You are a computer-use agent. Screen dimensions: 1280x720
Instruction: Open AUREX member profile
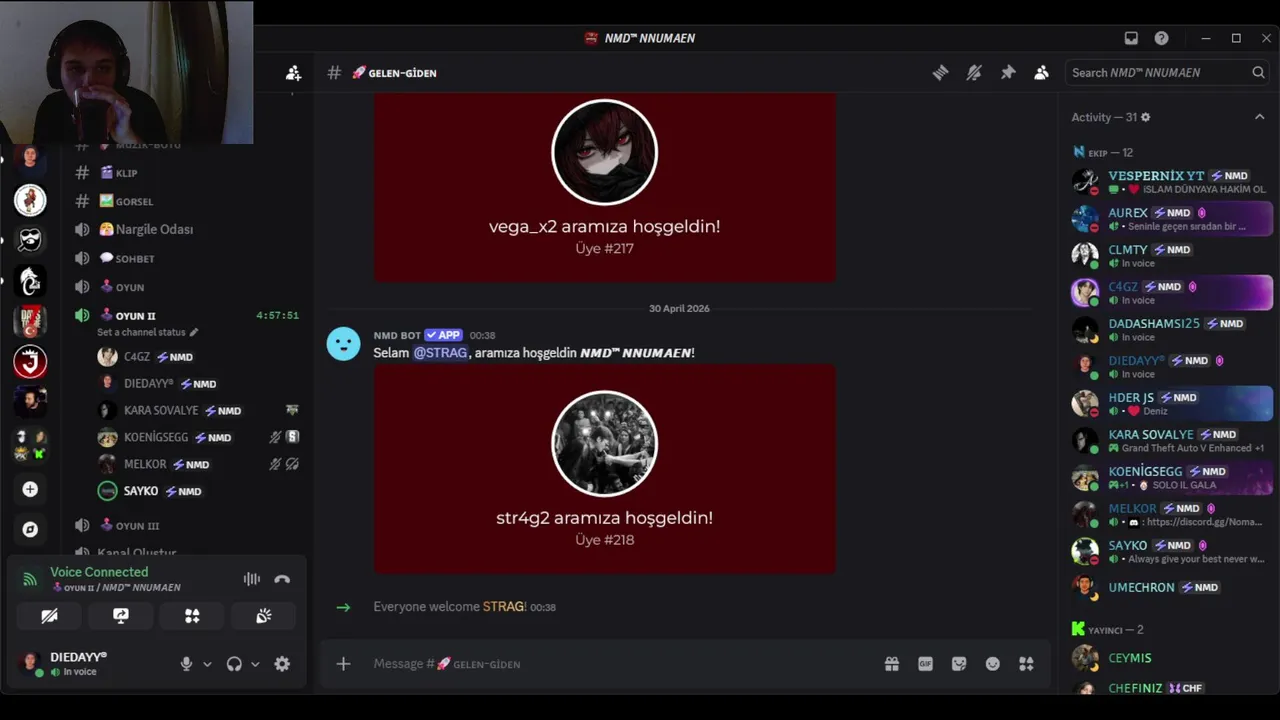[1170, 218]
